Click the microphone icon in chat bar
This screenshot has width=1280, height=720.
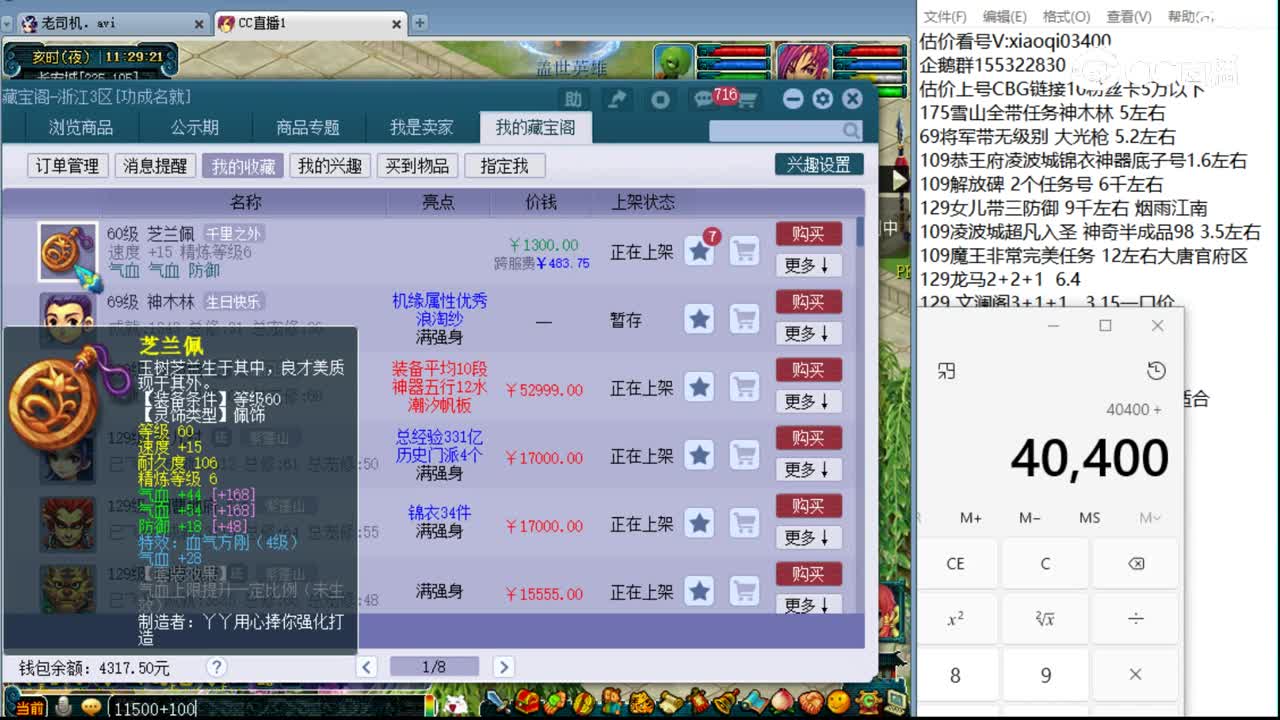click(x=64, y=707)
